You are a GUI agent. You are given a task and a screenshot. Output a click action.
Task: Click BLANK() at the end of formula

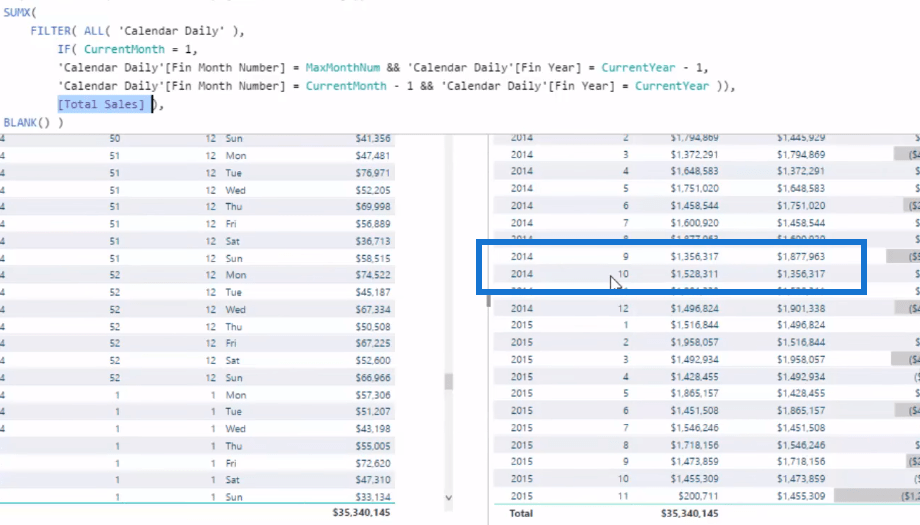[27, 123]
